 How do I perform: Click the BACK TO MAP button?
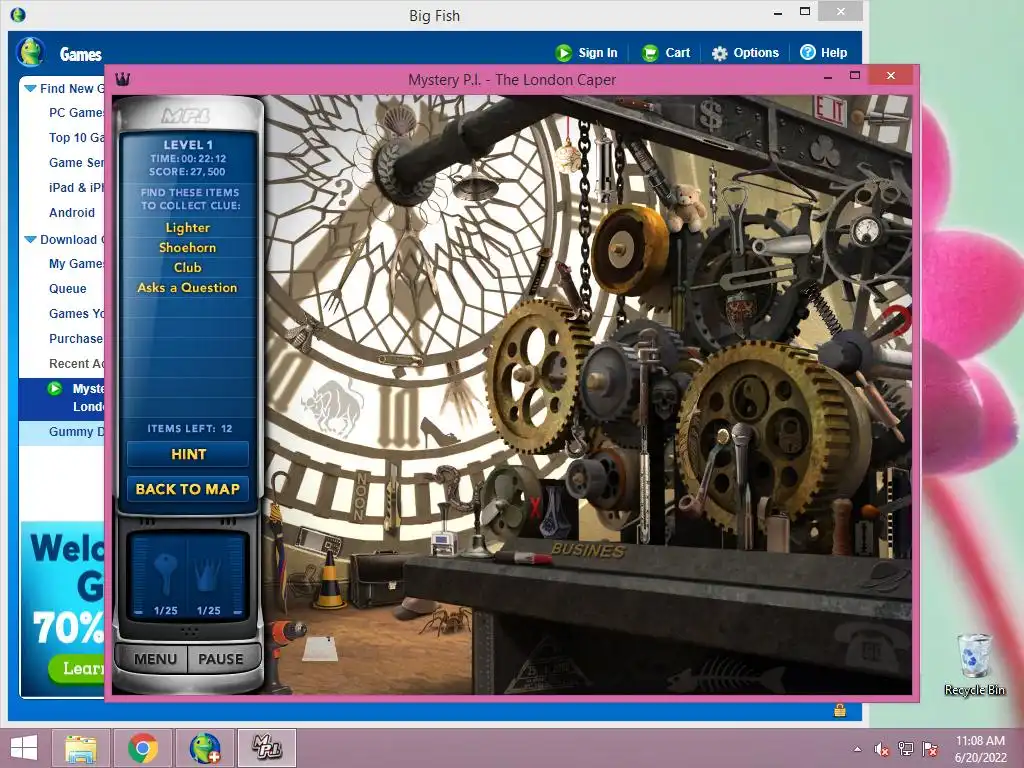point(188,488)
